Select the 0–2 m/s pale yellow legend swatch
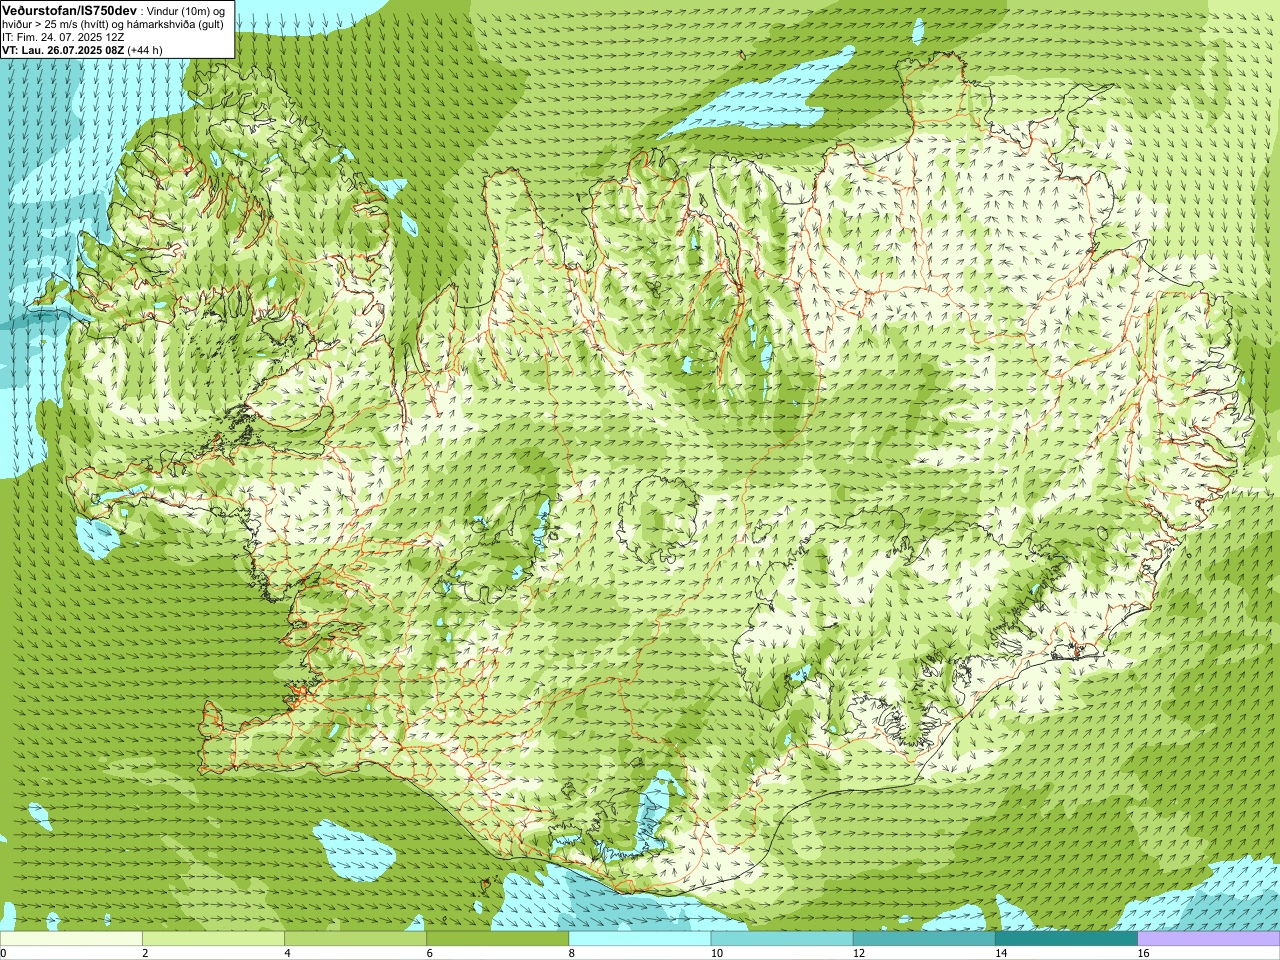This screenshot has width=1280, height=960. coord(71,939)
